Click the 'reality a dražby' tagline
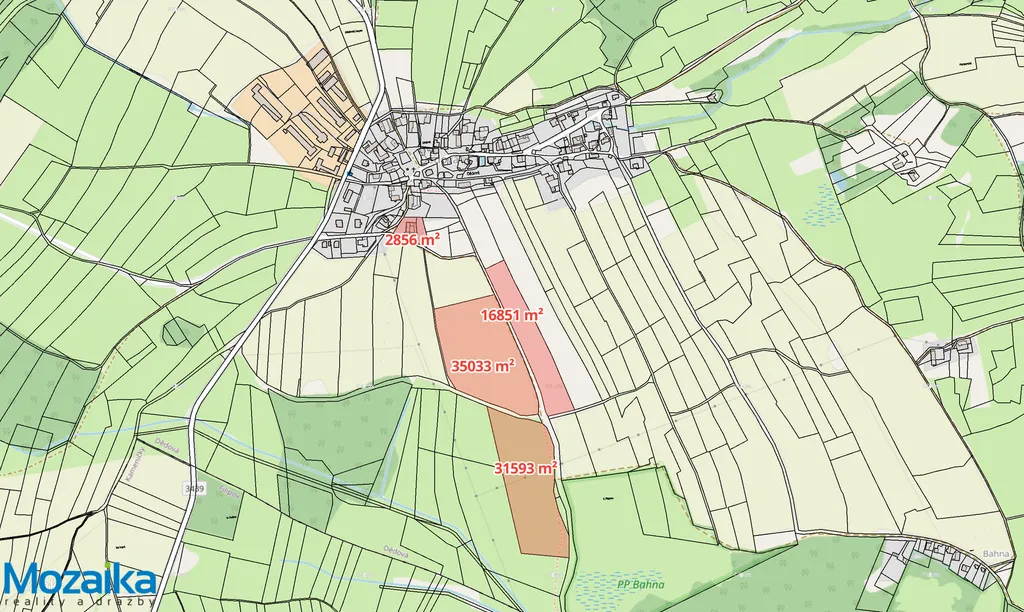1024x612 pixels. pos(79,603)
